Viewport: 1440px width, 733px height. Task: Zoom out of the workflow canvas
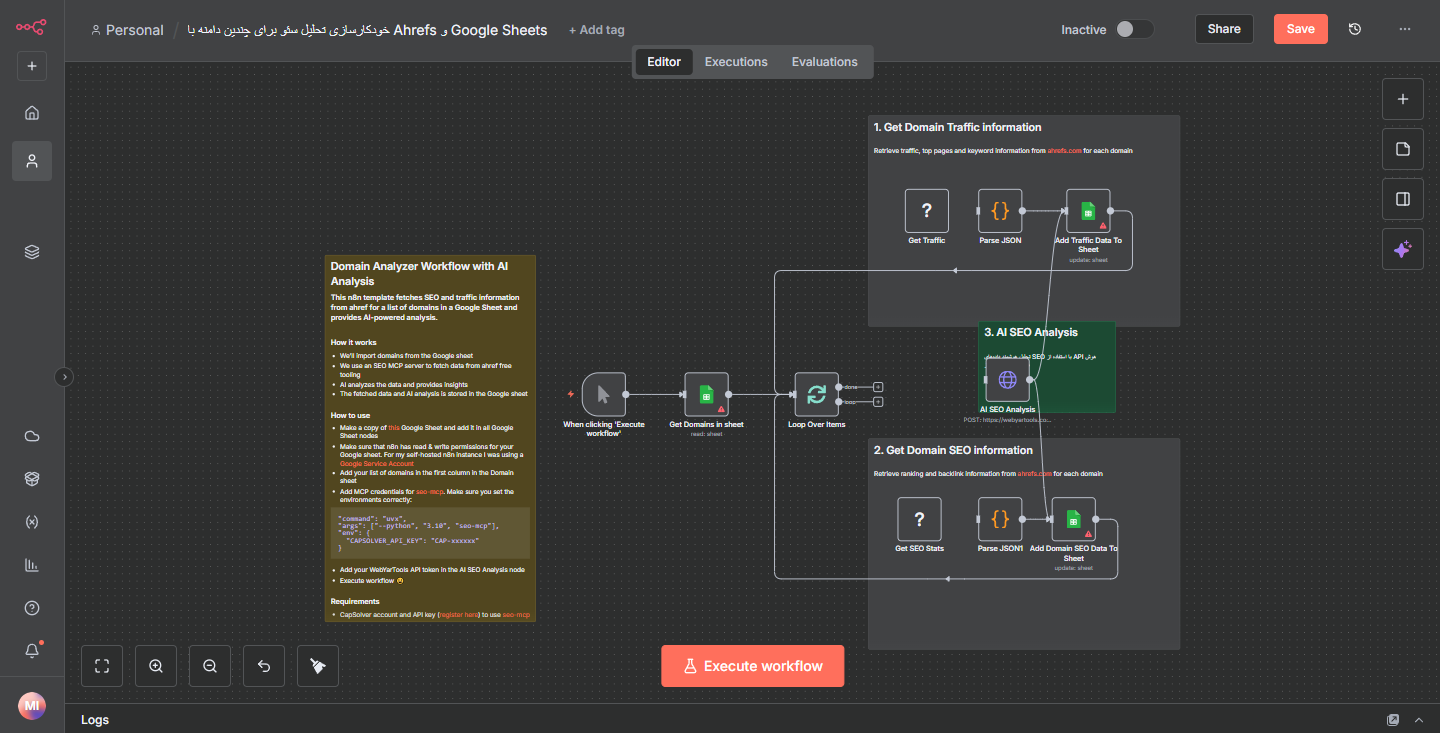(210, 666)
